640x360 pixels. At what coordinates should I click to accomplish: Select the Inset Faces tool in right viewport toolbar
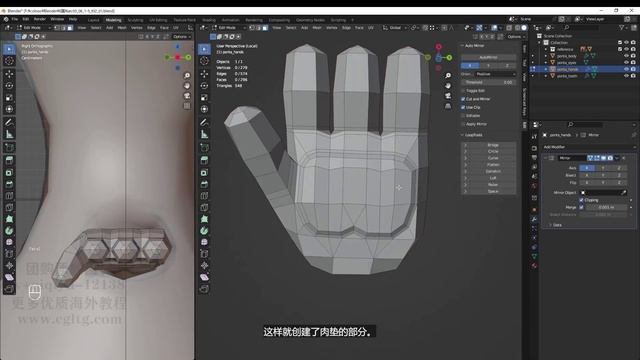[x=204, y=172]
